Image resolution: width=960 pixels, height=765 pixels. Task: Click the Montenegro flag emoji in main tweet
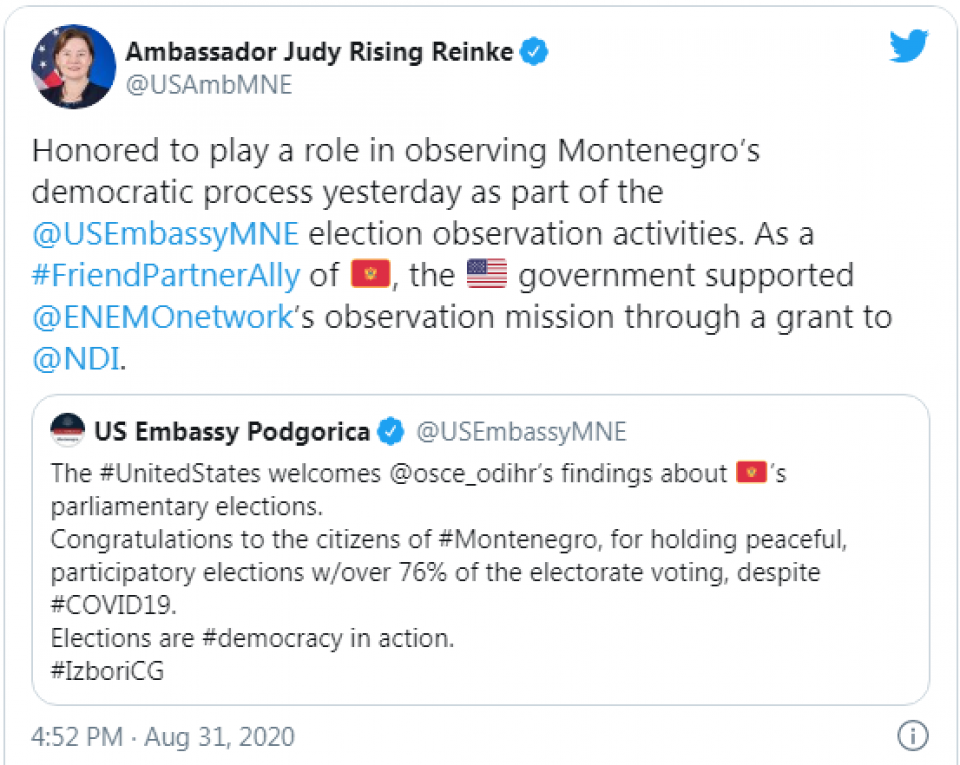pos(370,274)
